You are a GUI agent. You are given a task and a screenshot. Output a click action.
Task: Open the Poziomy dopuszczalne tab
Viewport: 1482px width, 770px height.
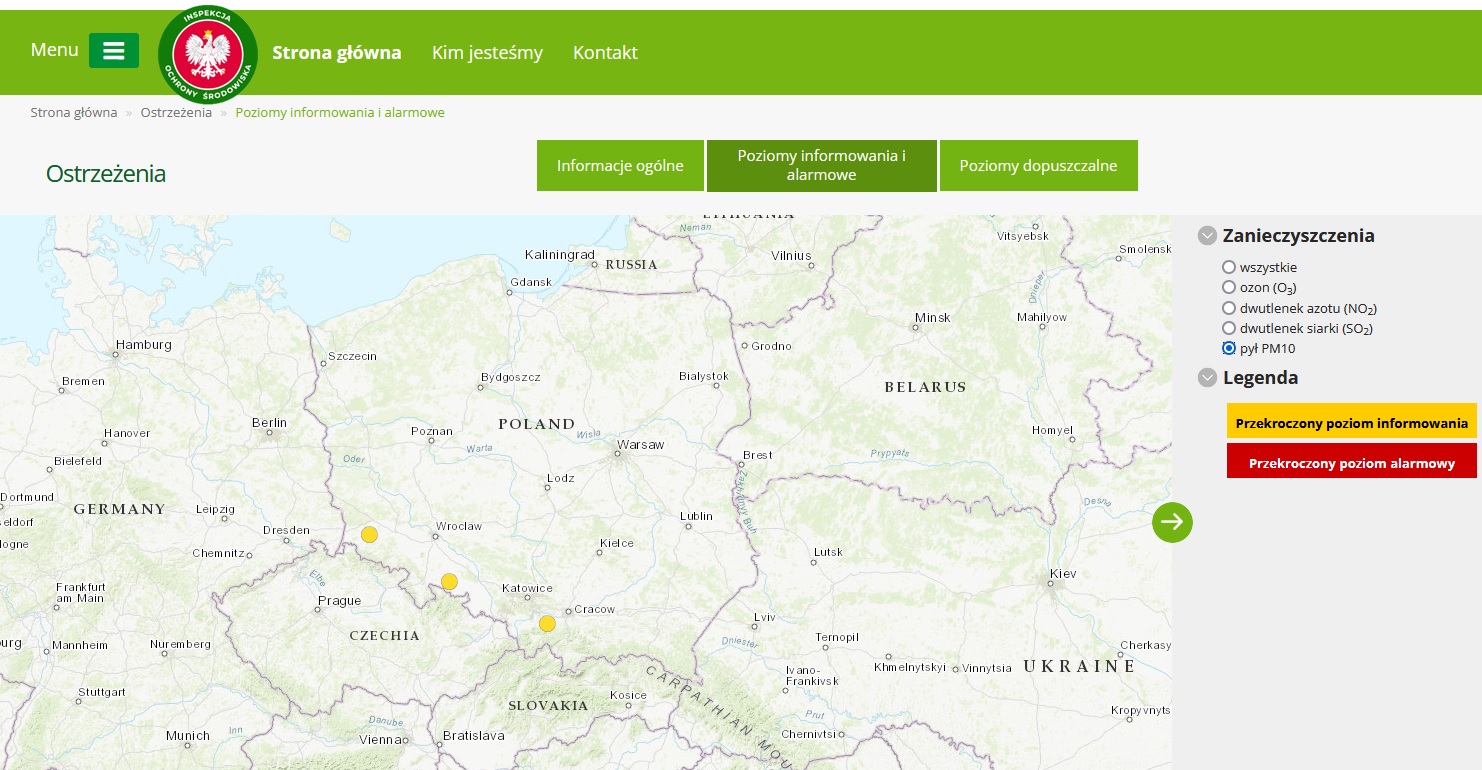1038,165
